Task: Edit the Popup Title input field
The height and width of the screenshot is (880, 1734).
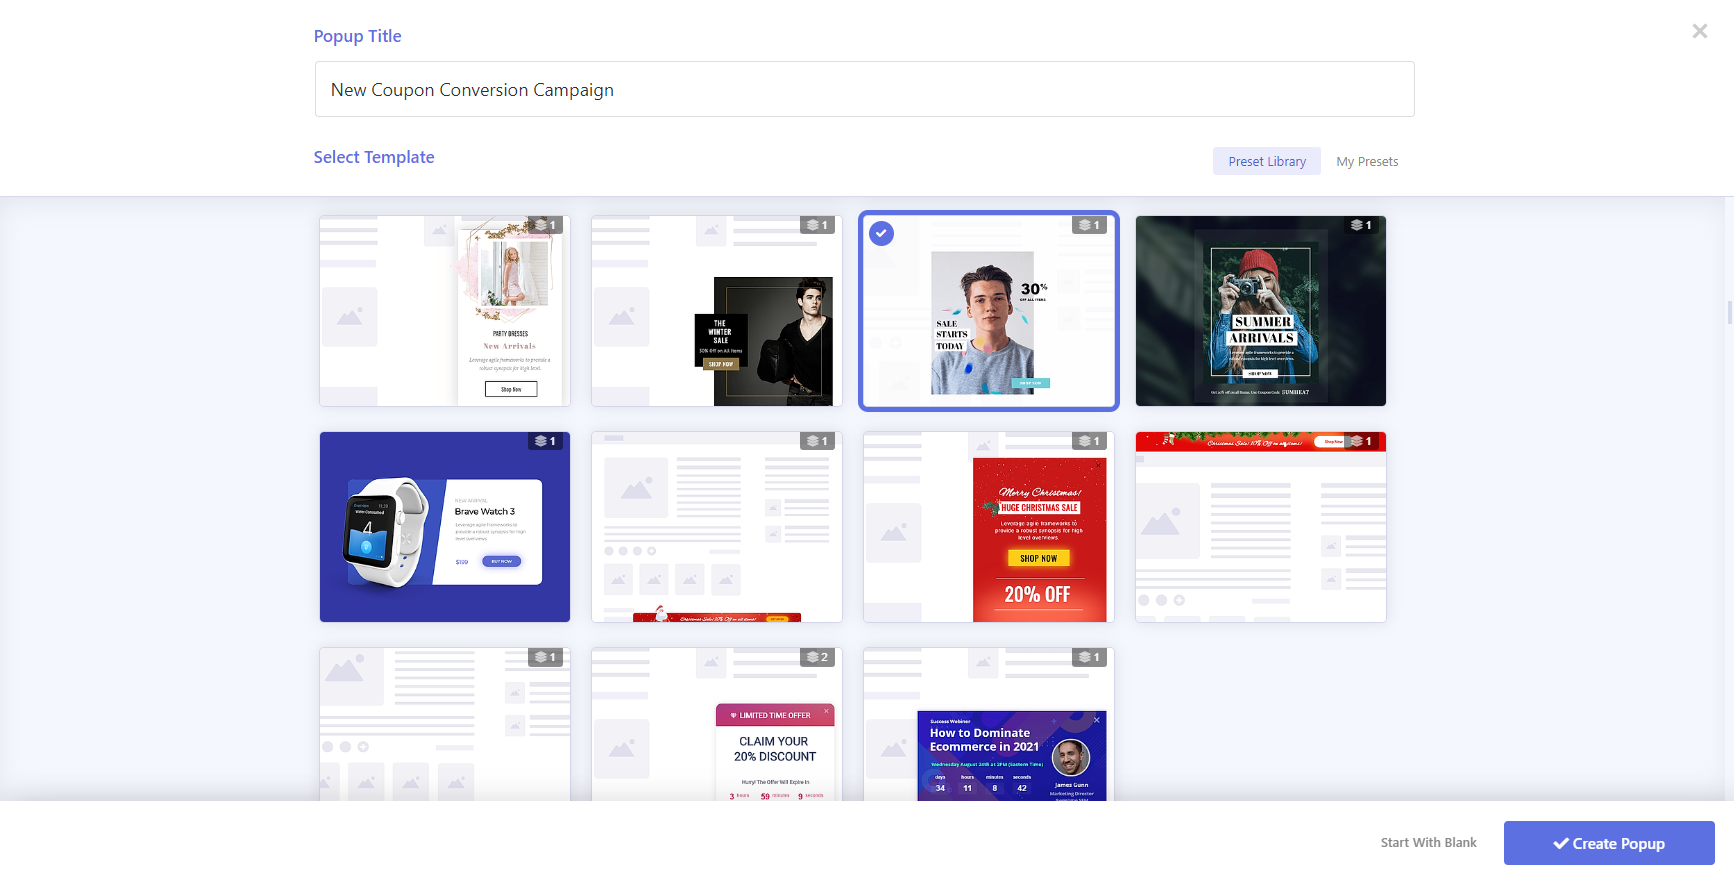Action: [864, 89]
